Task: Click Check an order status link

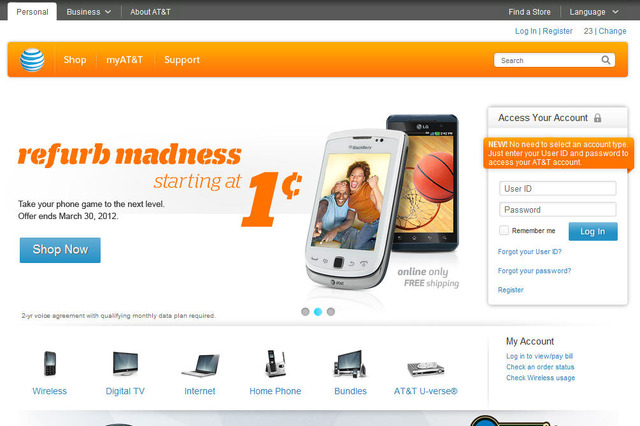Action: pyautogui.click(x=540, y=367)
